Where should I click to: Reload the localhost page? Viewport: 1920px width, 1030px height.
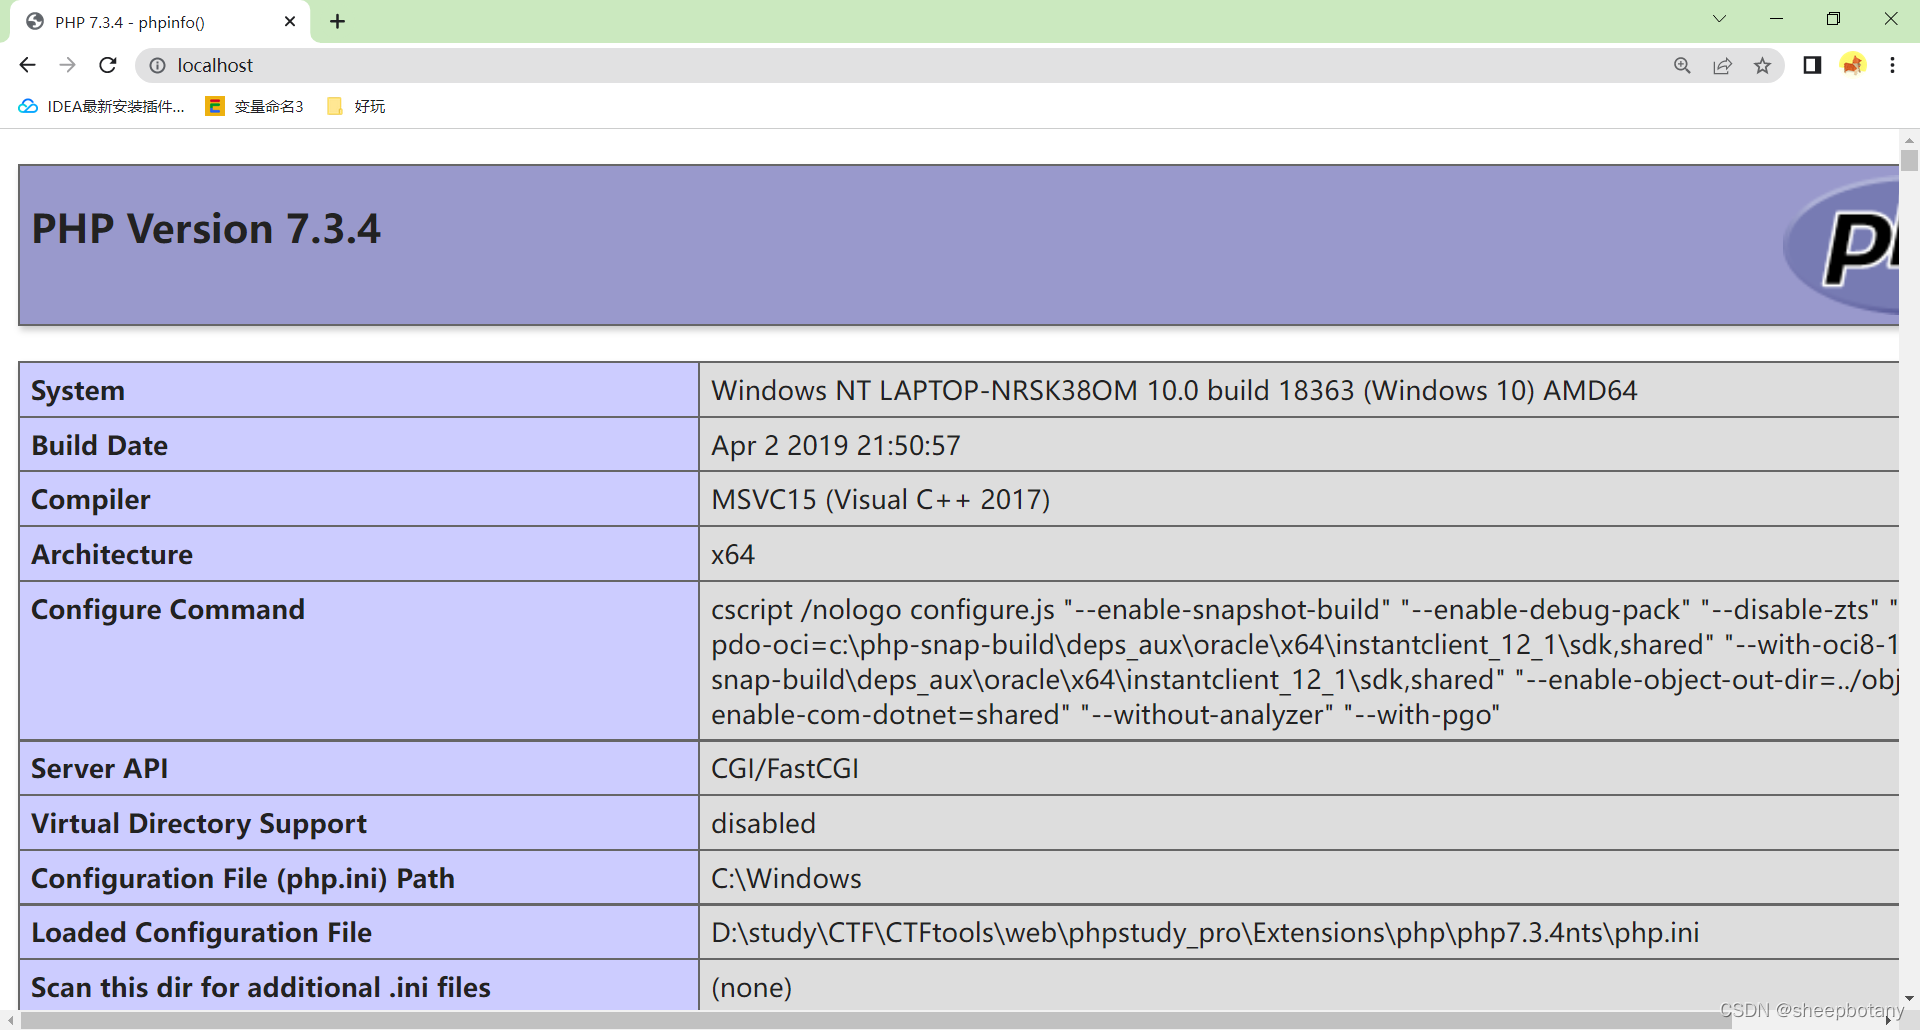pyautogui.click(x=108, y=65)
